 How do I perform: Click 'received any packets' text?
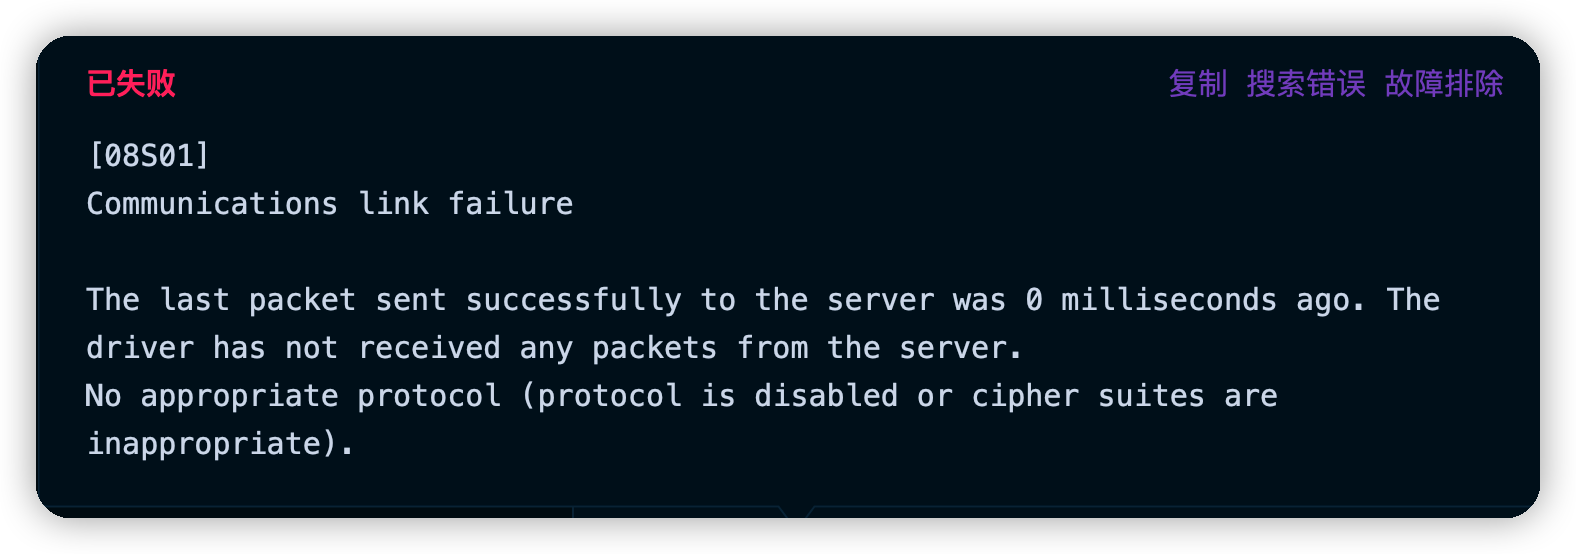tap(537, 348)
